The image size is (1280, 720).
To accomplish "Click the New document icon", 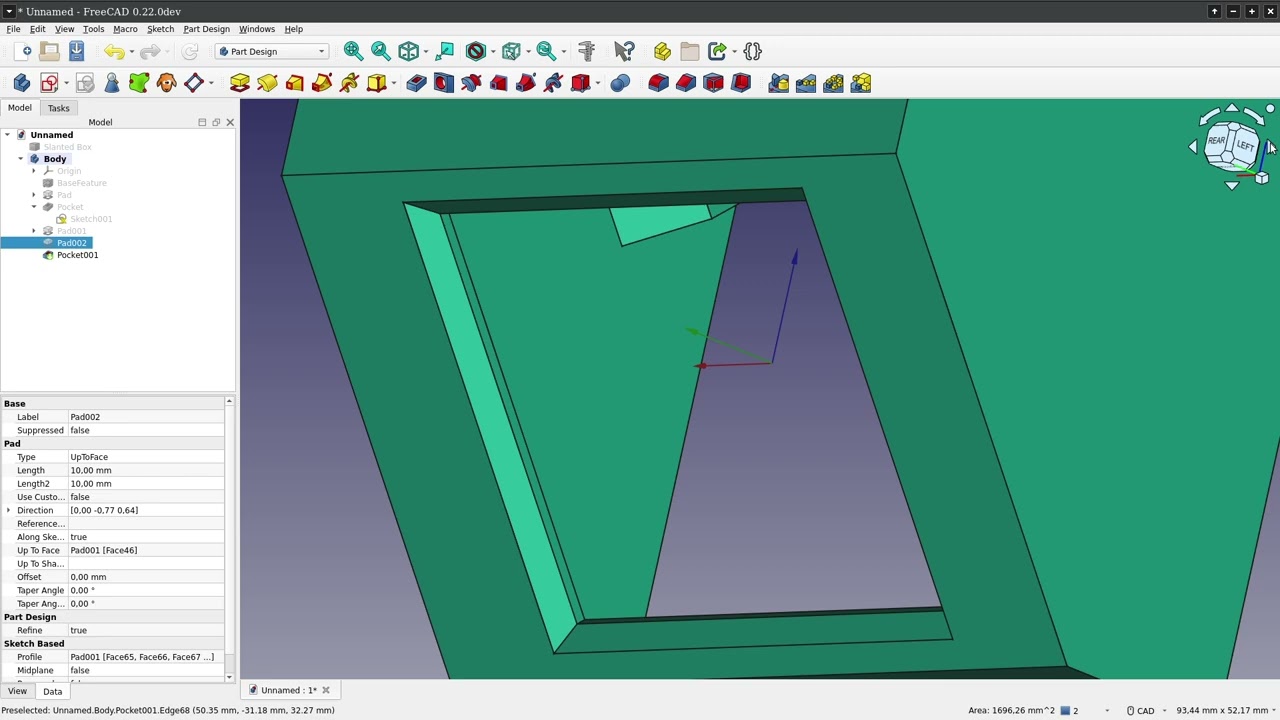I will [x=22, y=51].
